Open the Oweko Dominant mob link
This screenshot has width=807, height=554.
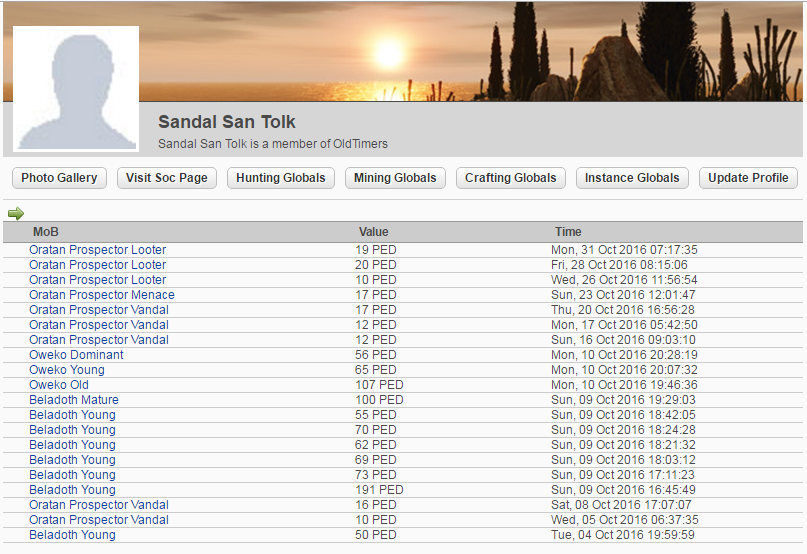point(76,355)
